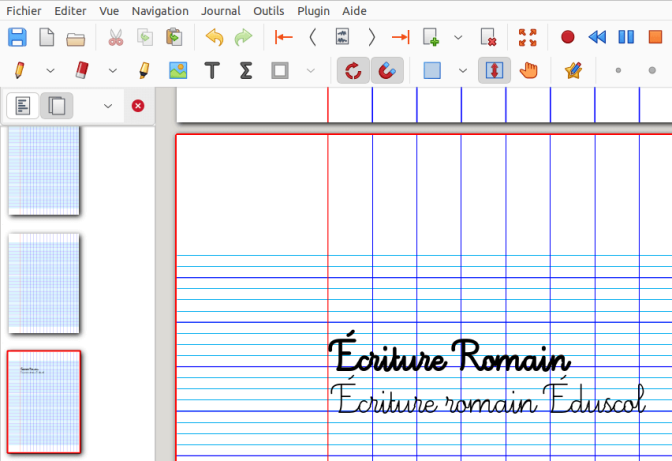The height and width of the screenshot is (461, 672).
Task: Expand shape drawing type dropdown
Action: click(311, 71)
